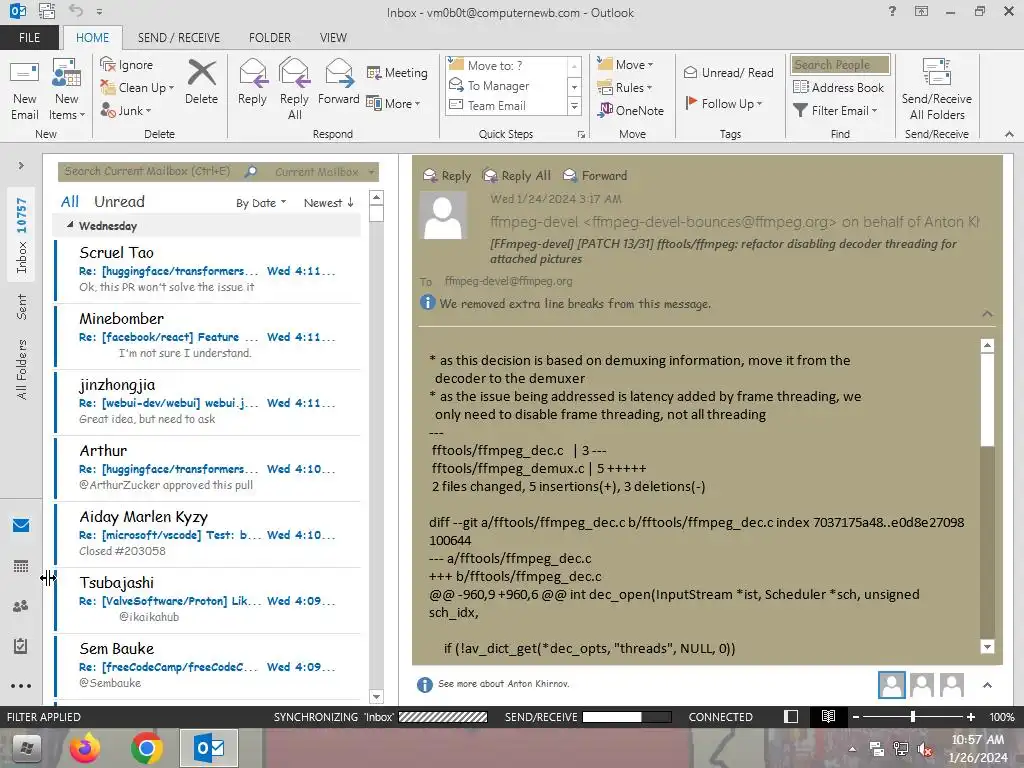This screenshot has height=768, width=1024.
Task: Open Firefox from the taskbar
Action: (x=85, y=748)
